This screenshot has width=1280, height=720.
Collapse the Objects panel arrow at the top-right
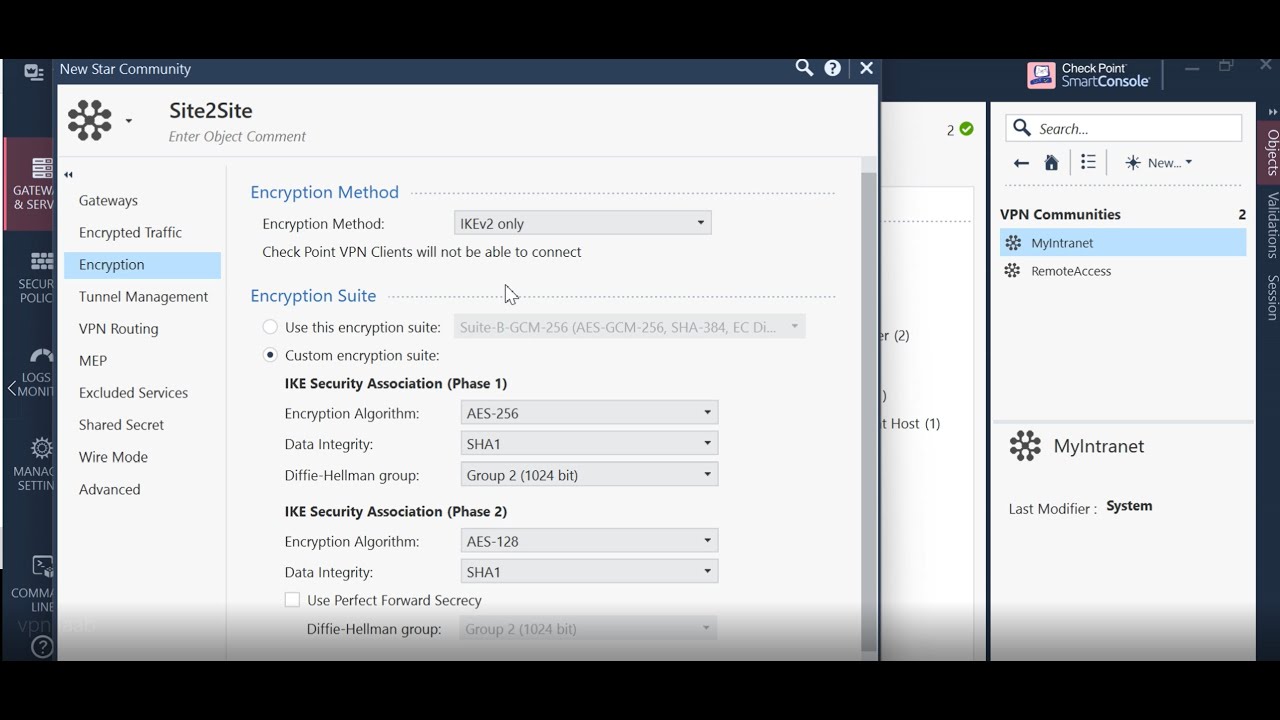[x=1272, y=112]
